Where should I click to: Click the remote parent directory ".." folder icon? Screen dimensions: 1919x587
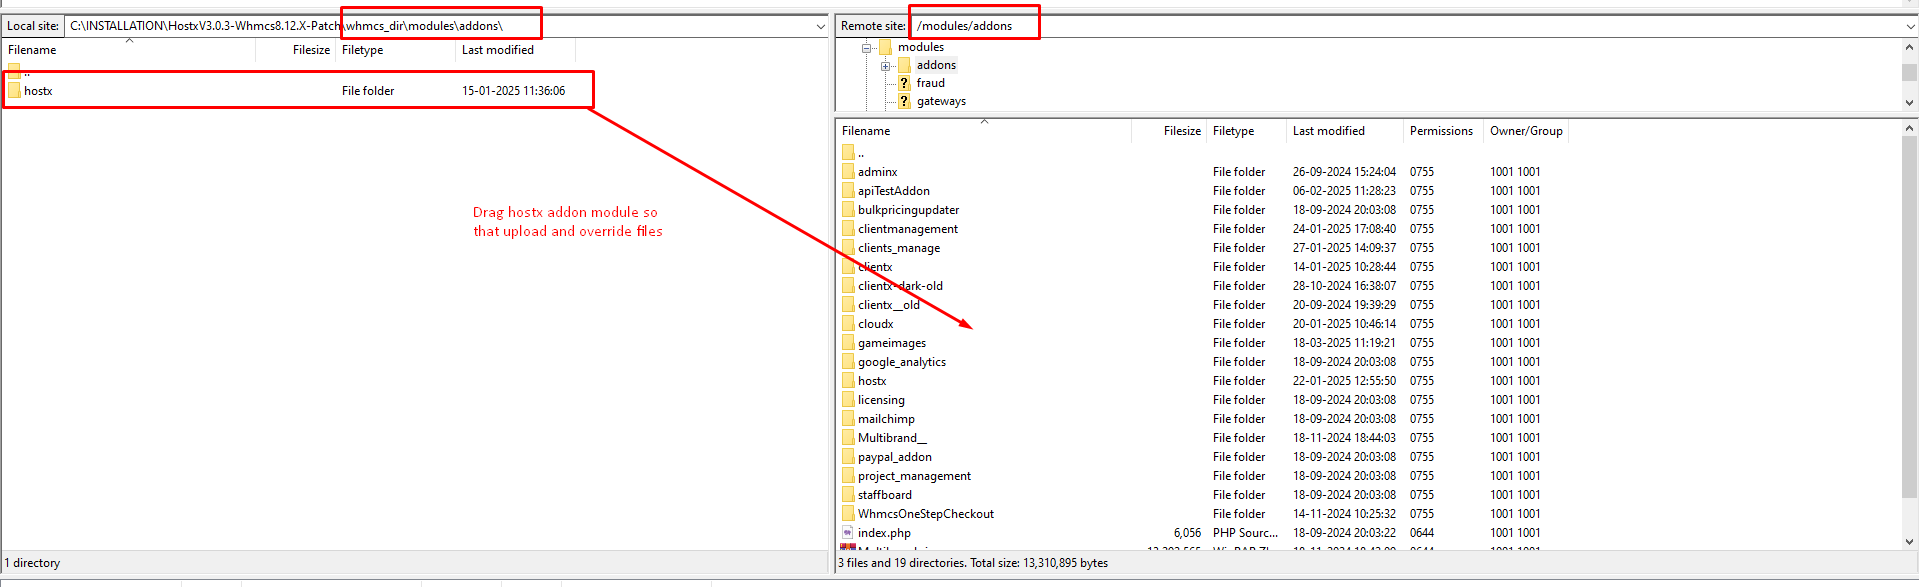click(848, 153)
